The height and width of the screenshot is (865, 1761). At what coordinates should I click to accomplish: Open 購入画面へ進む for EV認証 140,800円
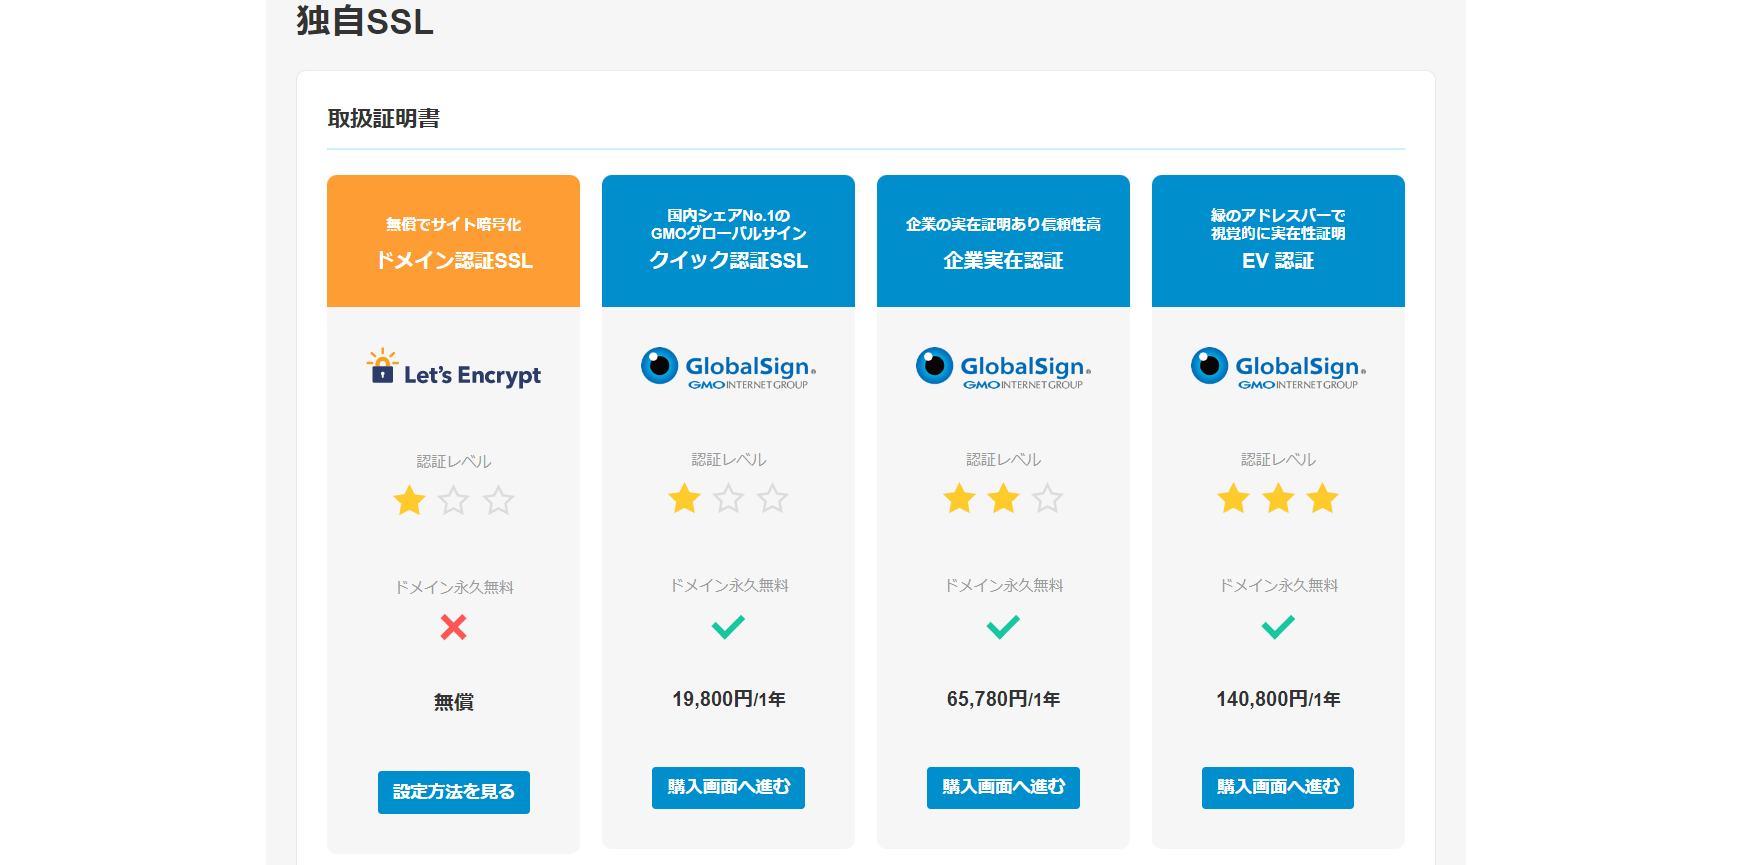[1278, 788]
